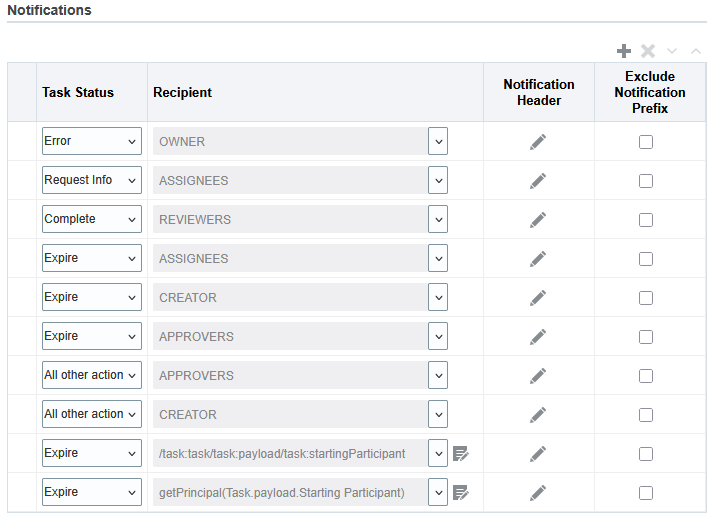Open All other action dropdown for APPROVERS
Viewport: 716px width, 531px height.
point(92,375)
